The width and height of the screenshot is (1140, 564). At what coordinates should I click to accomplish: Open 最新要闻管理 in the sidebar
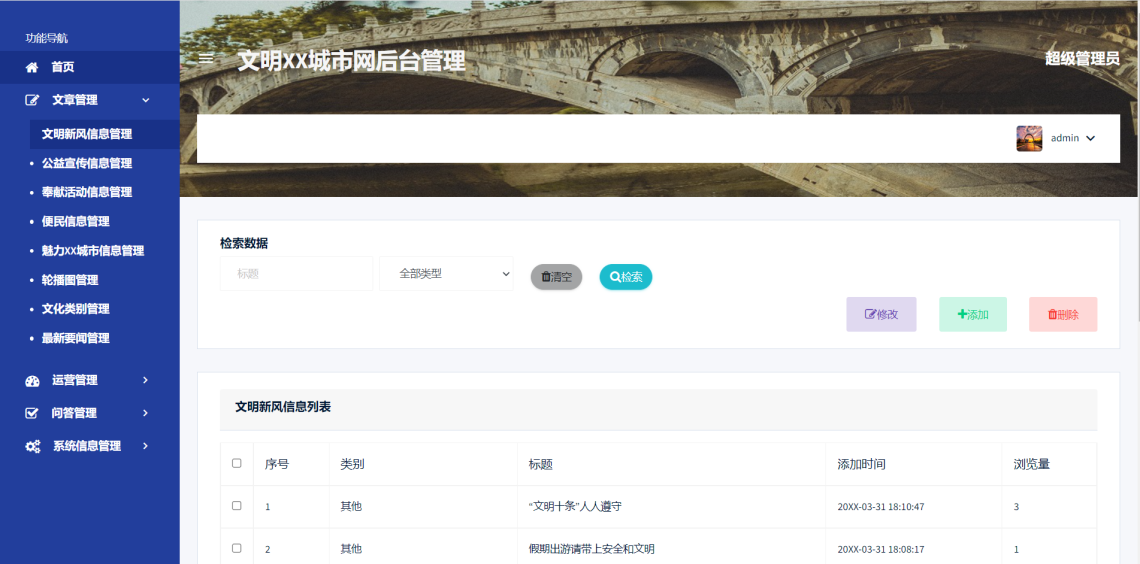click(76, 338)
